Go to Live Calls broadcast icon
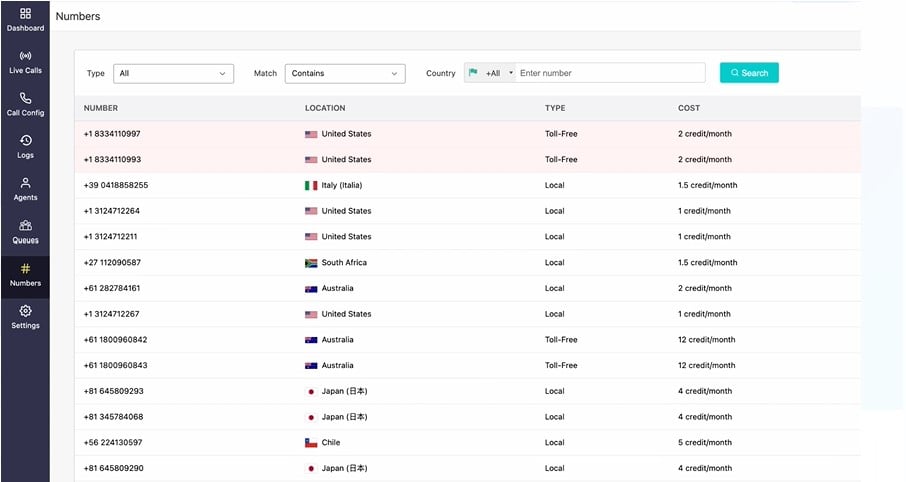 (x=25, y=56)
